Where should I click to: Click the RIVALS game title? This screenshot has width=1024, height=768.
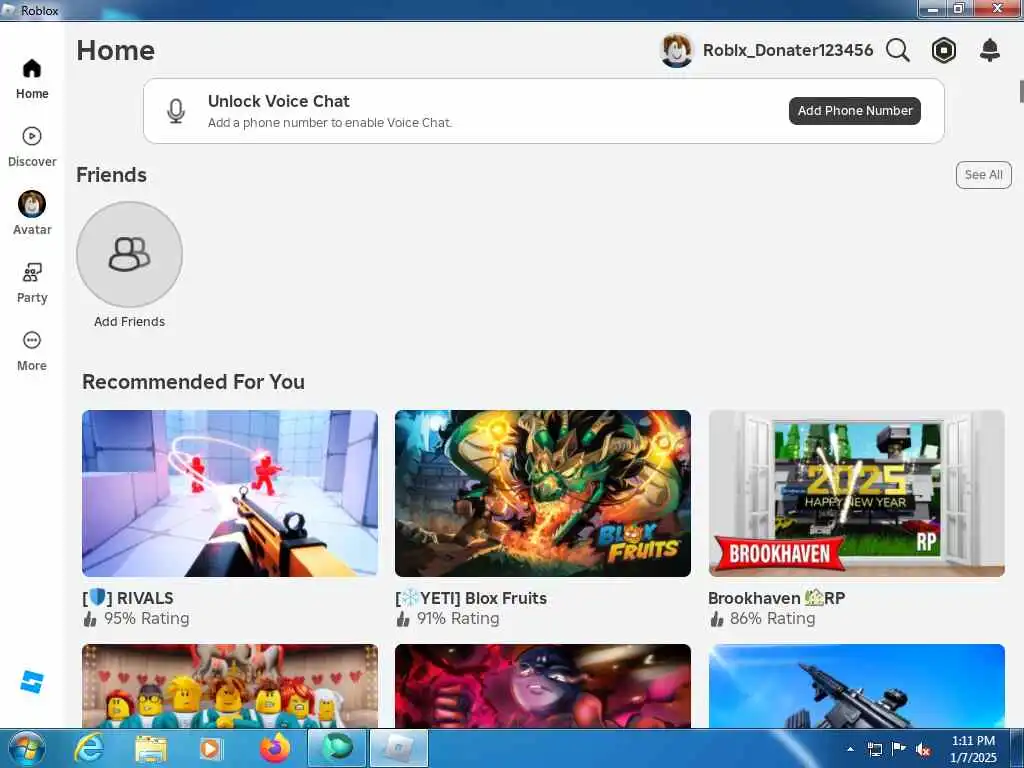(128, 598)
